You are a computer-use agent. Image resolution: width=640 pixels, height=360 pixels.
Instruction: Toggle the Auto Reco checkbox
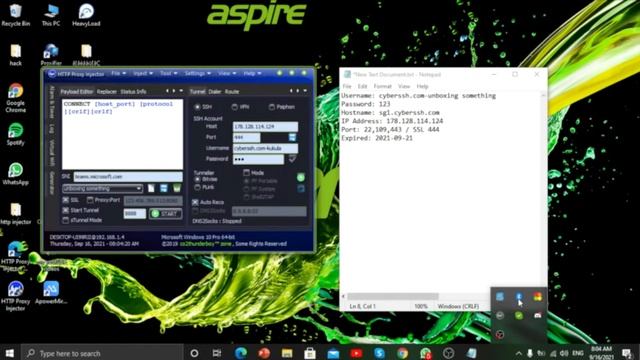pos(196,202)
